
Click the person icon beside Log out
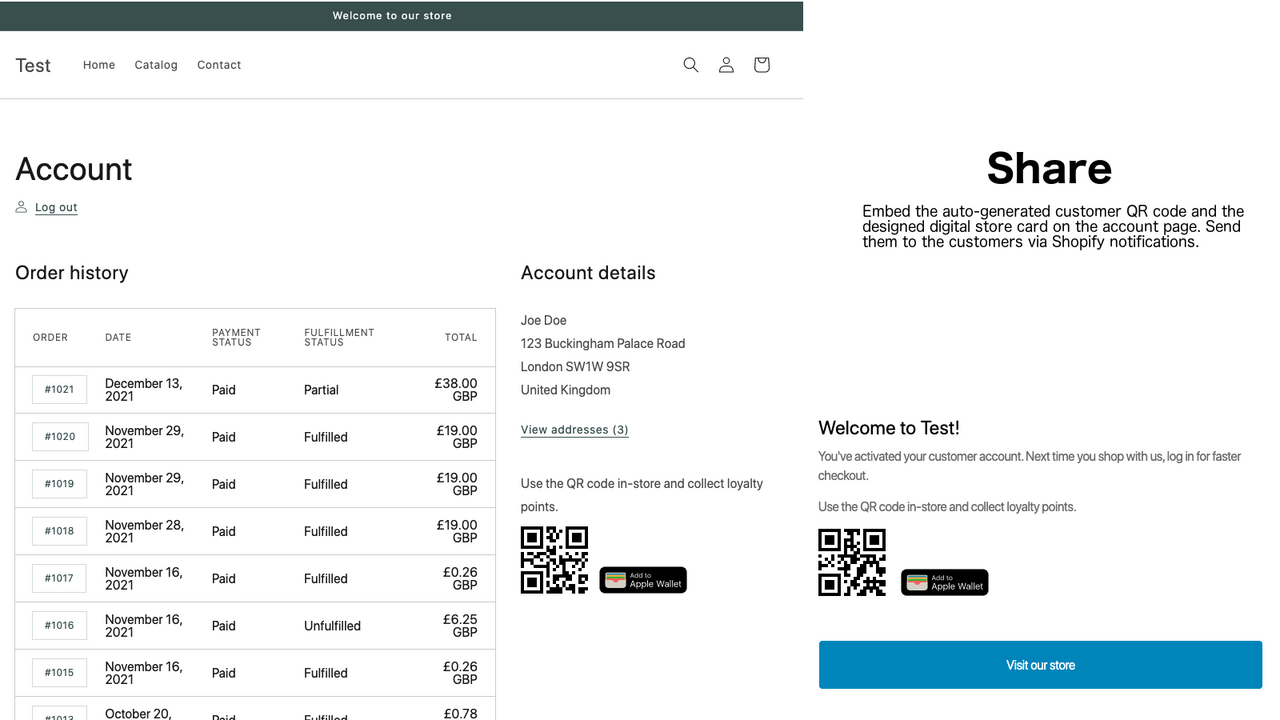point(21,206)
